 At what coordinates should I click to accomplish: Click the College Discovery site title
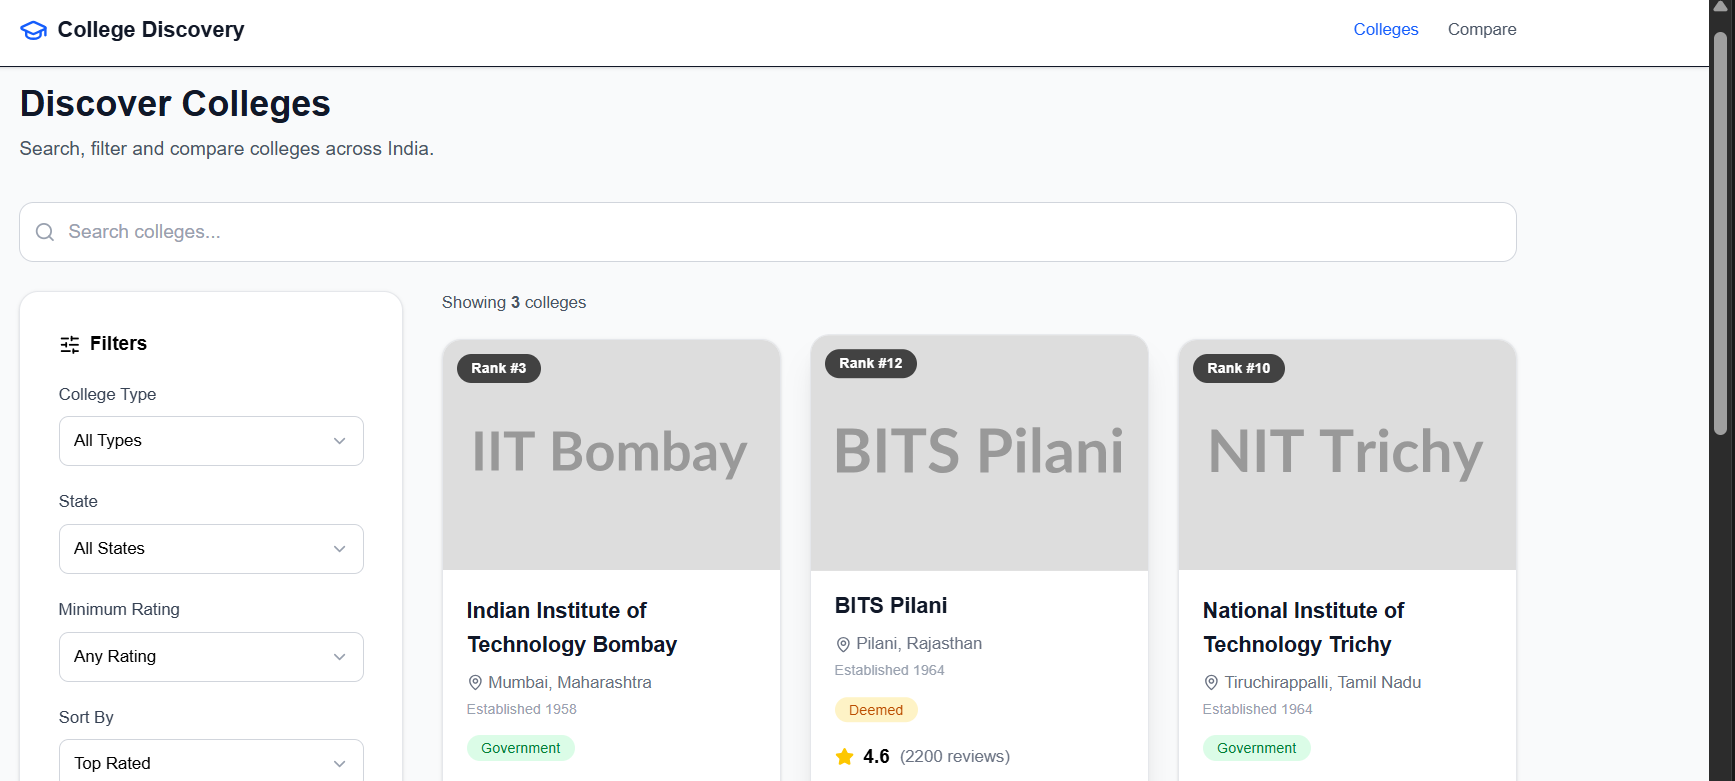[151, 30]
